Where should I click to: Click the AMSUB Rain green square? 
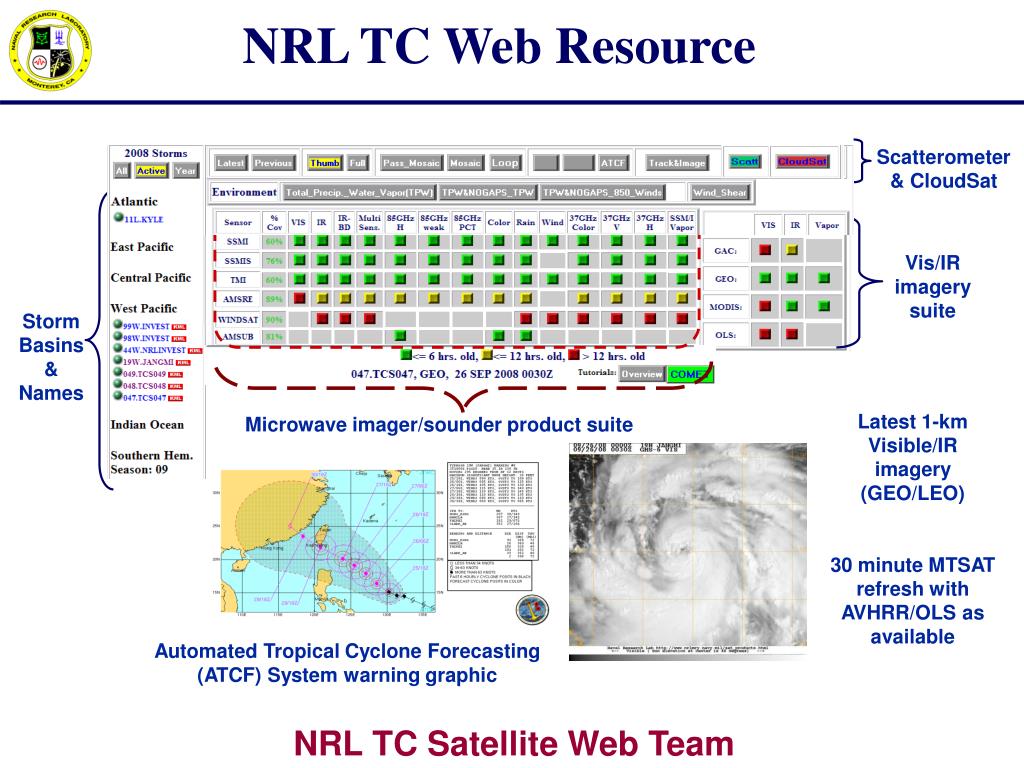pos(526,336)
